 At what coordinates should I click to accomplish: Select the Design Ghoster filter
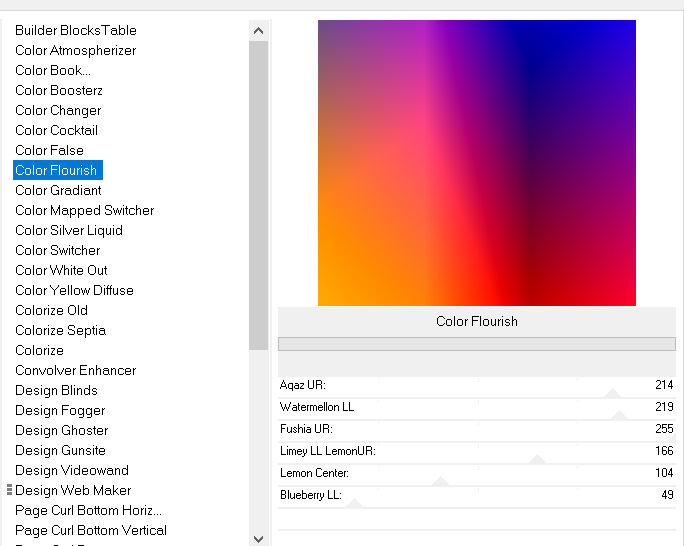(x=62, y=430)
